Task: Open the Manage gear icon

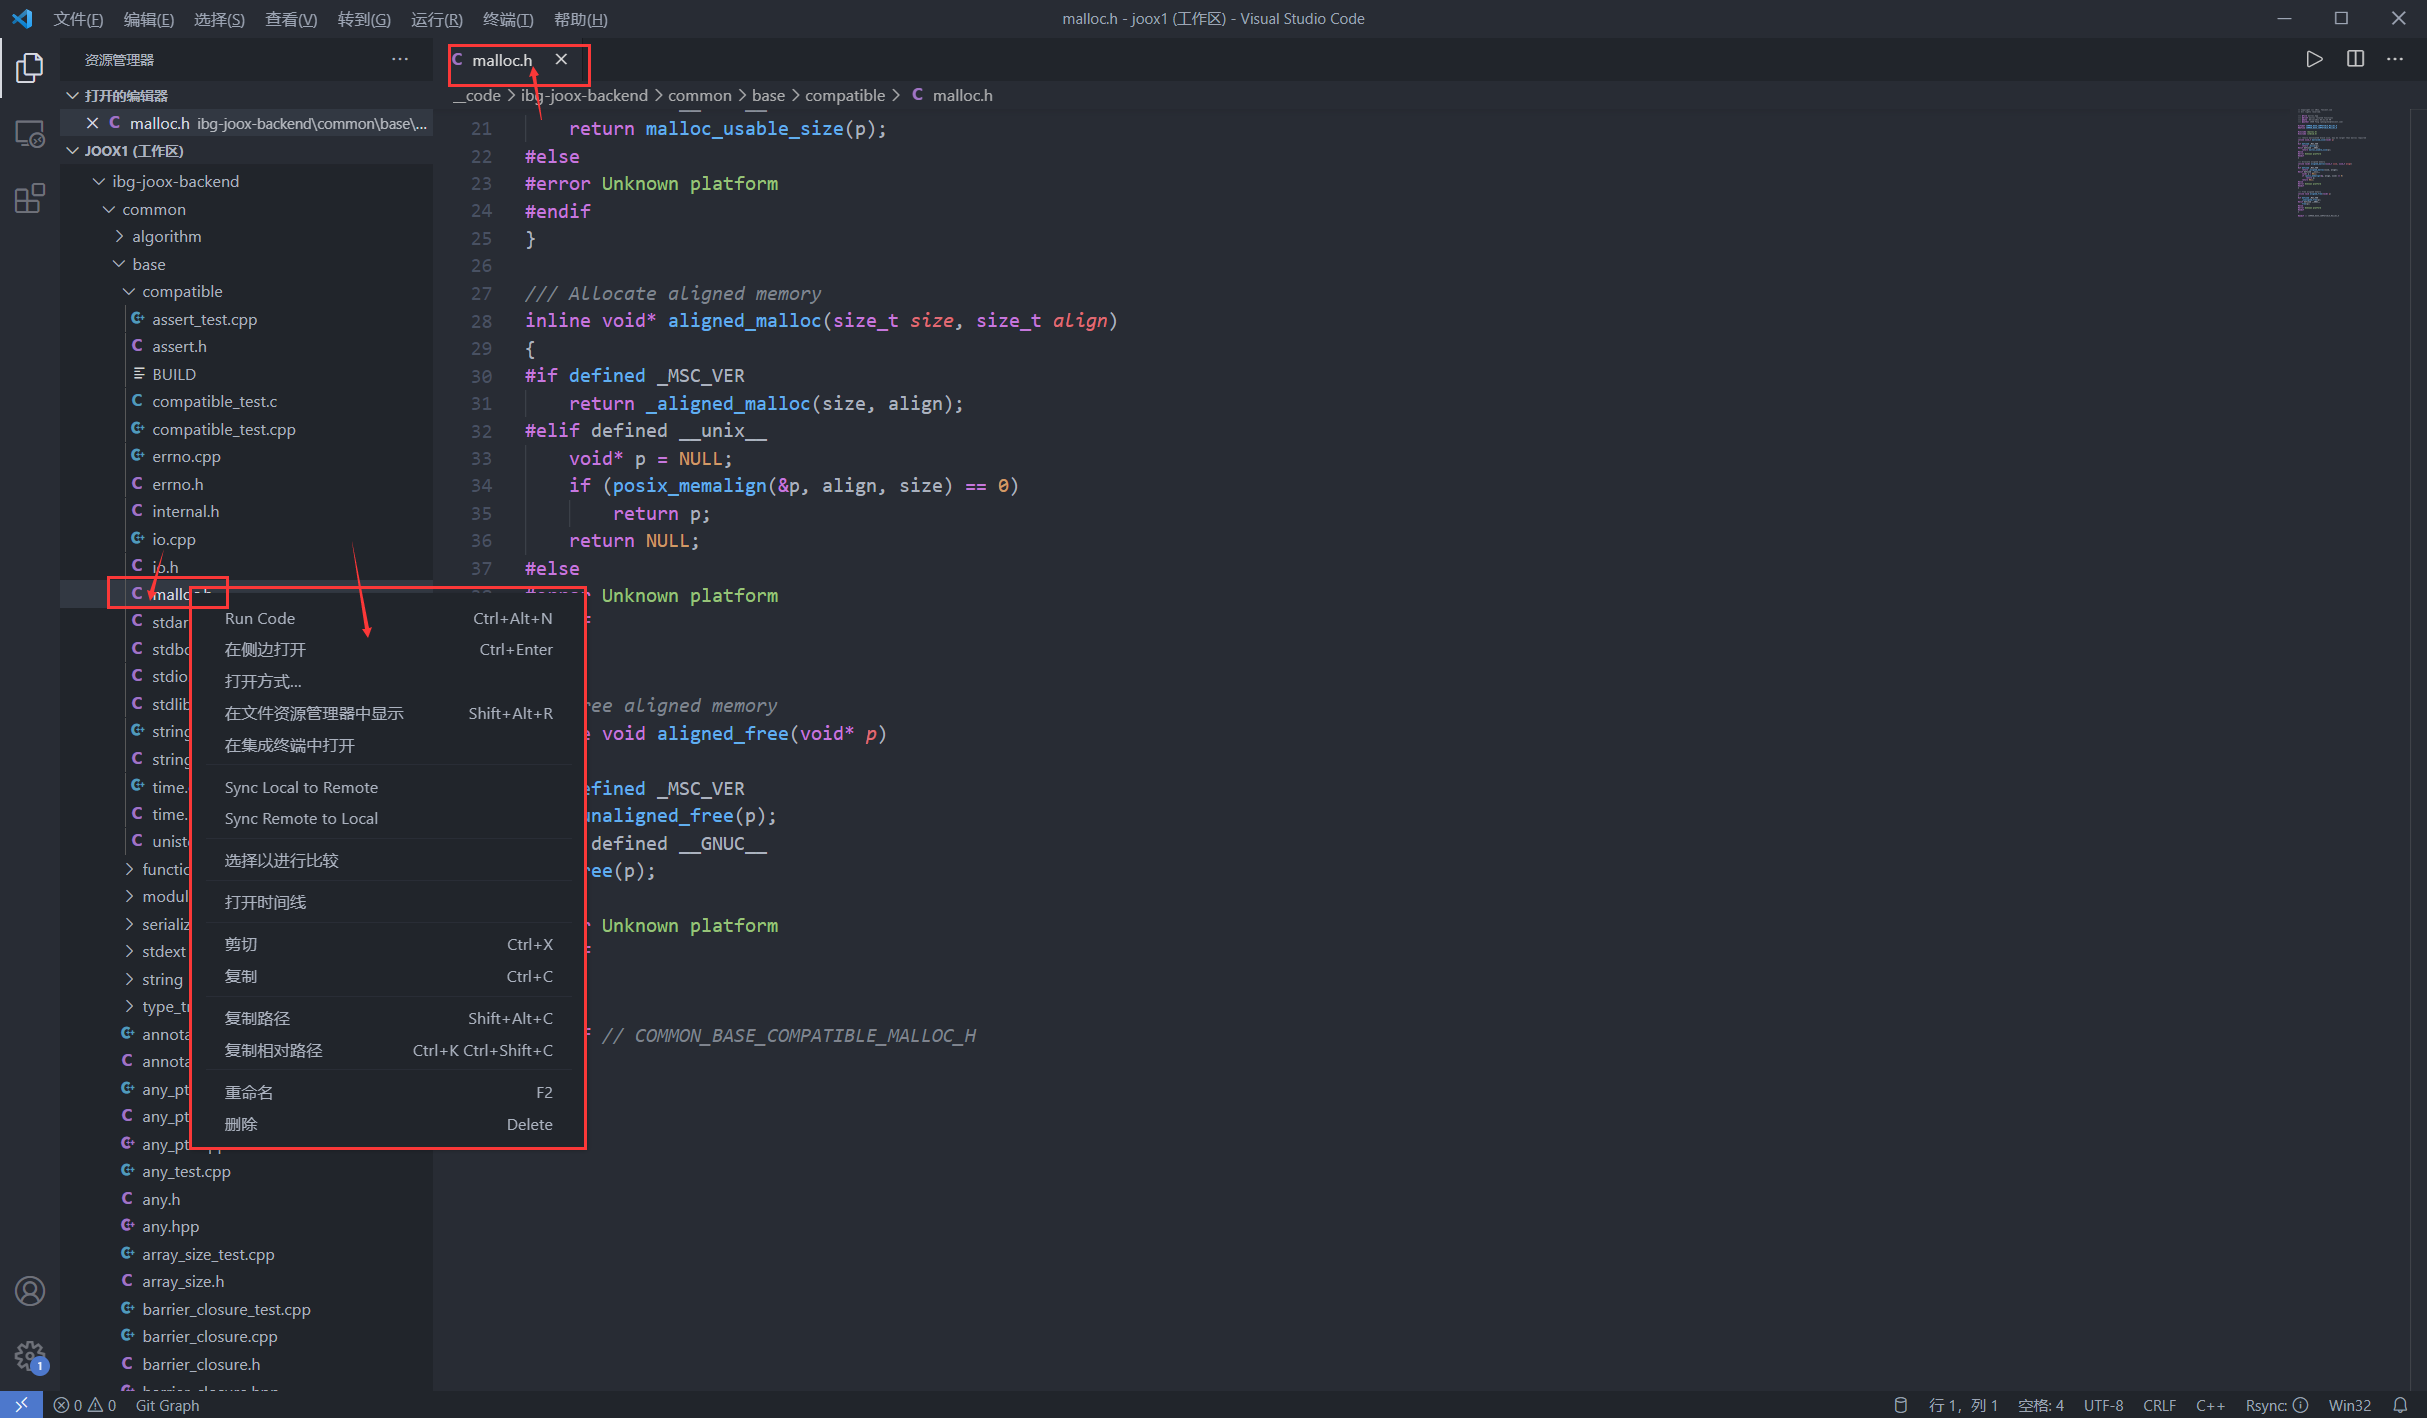Action: tap(30, 1356)
